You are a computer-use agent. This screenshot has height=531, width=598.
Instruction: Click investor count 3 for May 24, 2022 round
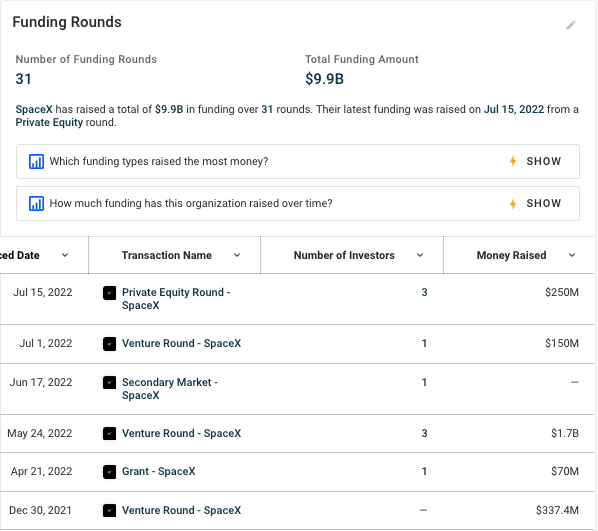click(424, 433)
